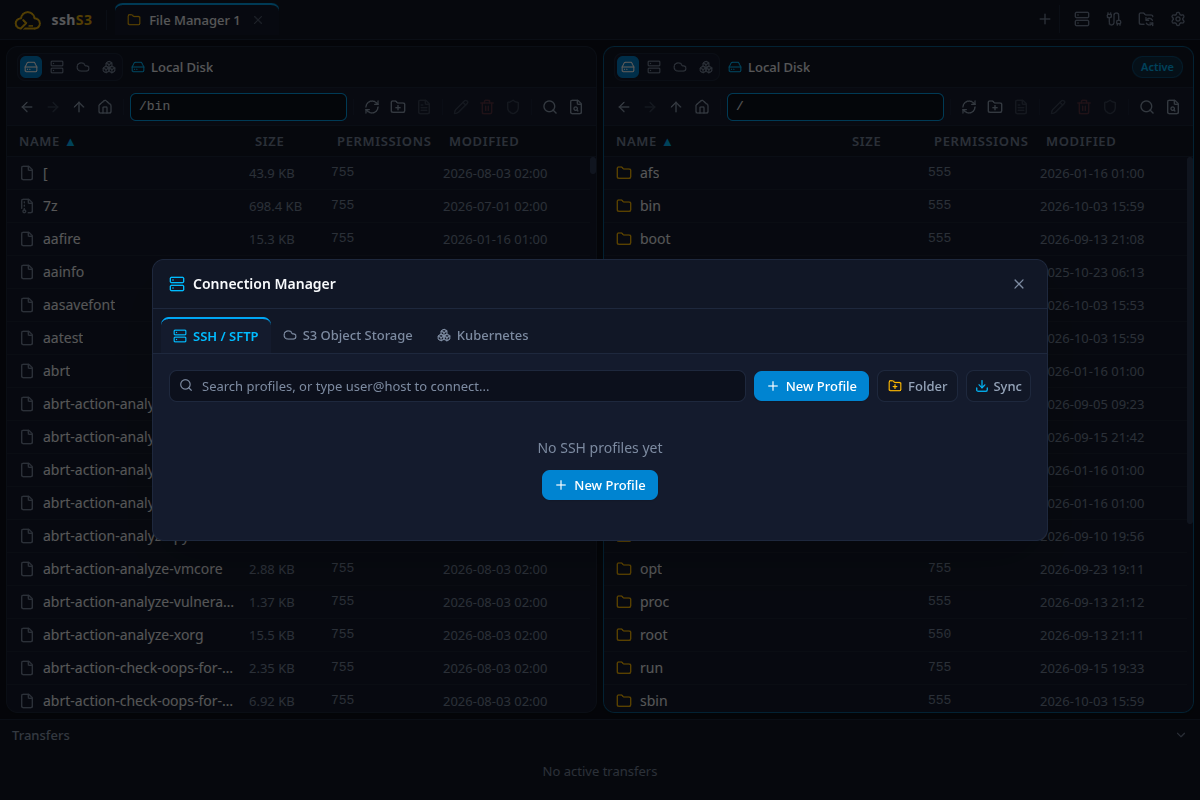Image resolution: width=1200 pixels, height=800 pixels.
Task: Click the rename pencil icon in /bin pane
Action: (x=461, y=107)
